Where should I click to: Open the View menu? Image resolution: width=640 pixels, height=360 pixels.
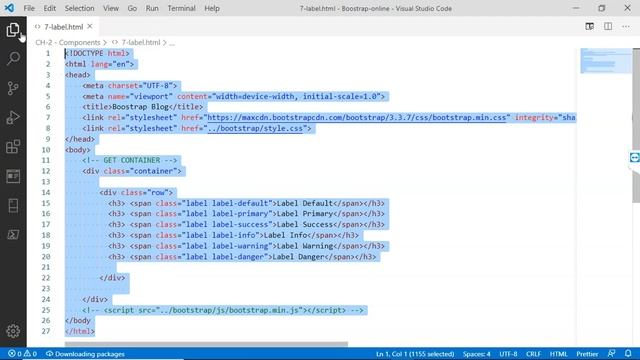111,8
